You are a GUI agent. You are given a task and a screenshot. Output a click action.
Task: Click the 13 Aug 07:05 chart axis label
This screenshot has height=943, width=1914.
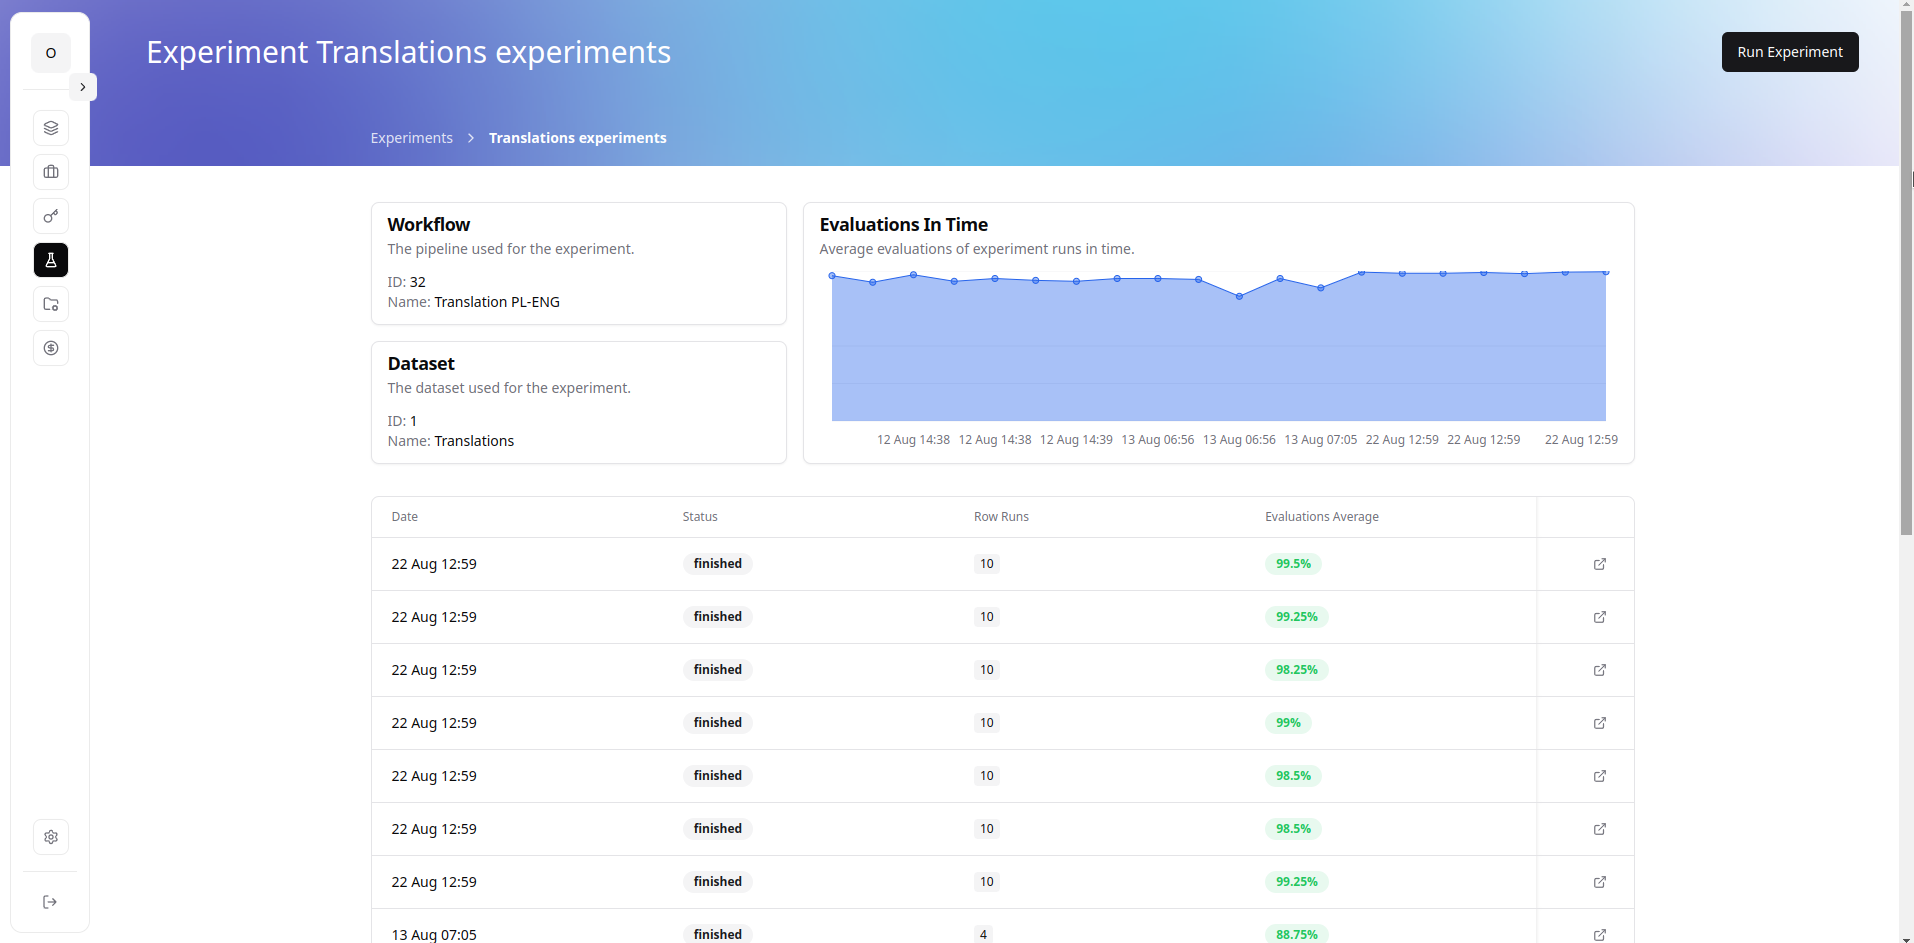(1321, 440)
